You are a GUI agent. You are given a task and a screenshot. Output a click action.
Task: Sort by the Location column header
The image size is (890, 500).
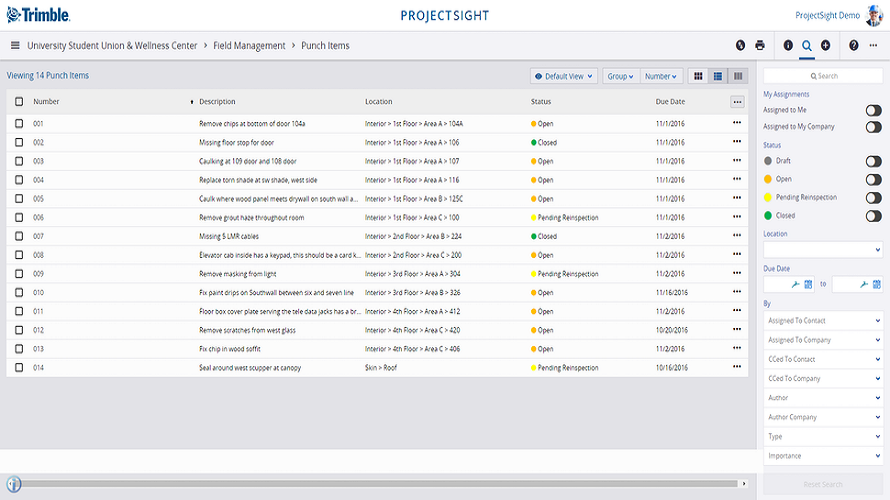click(x=379, y=102)
